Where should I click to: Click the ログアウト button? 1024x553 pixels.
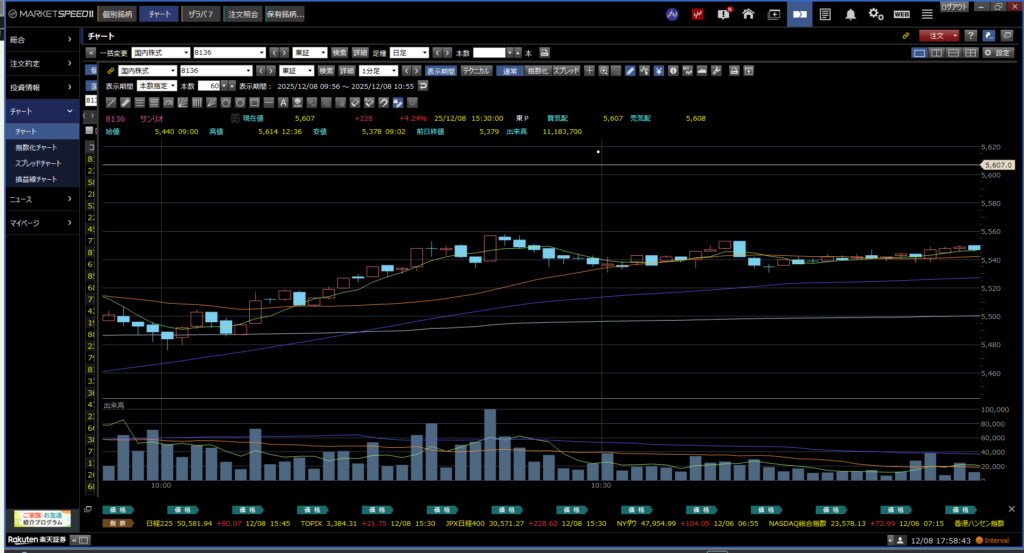click(954, 7)
